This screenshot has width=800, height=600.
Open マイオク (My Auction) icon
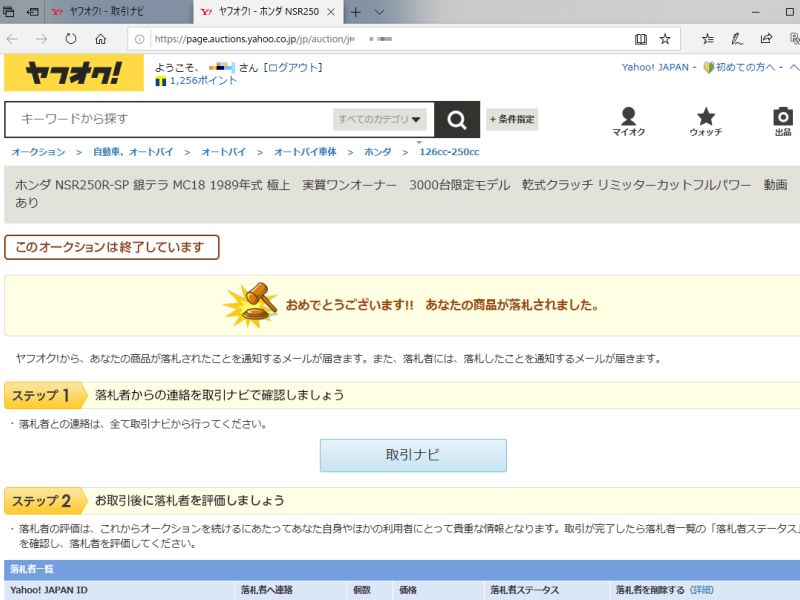[628, 121]
